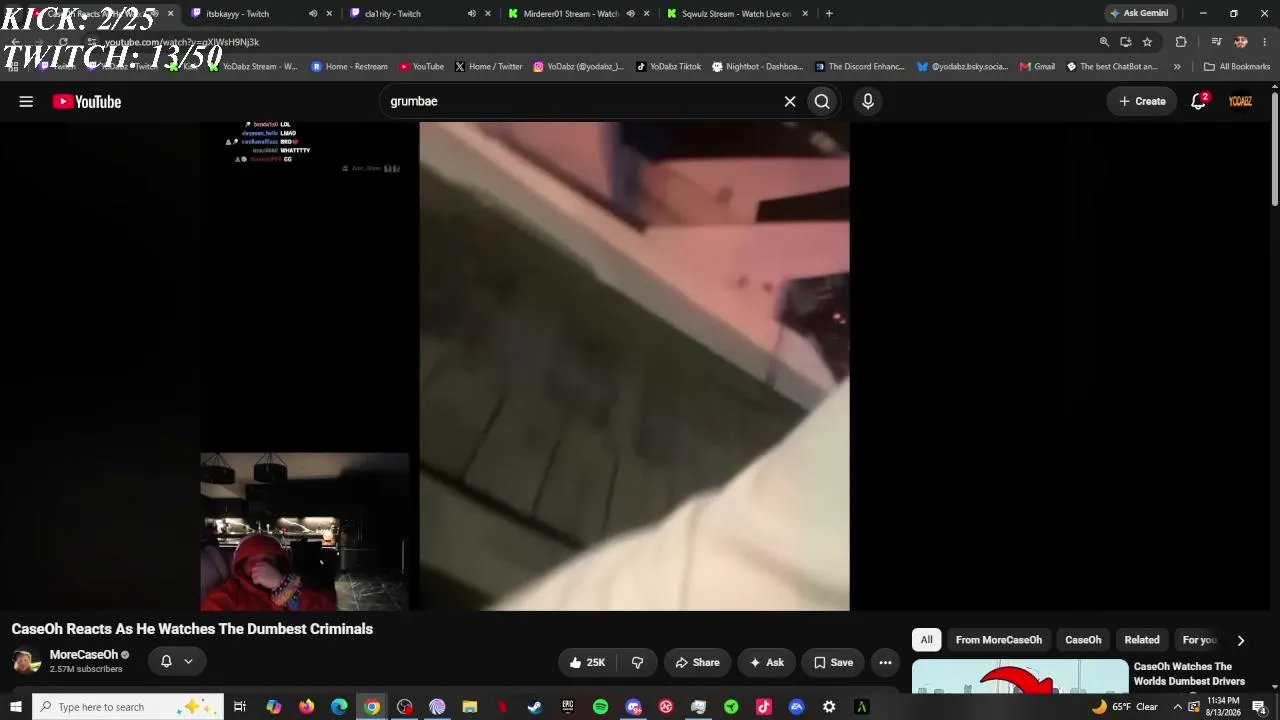
Task: Open the Chrome three-dot menu
Action: (x=1265, y=42)
